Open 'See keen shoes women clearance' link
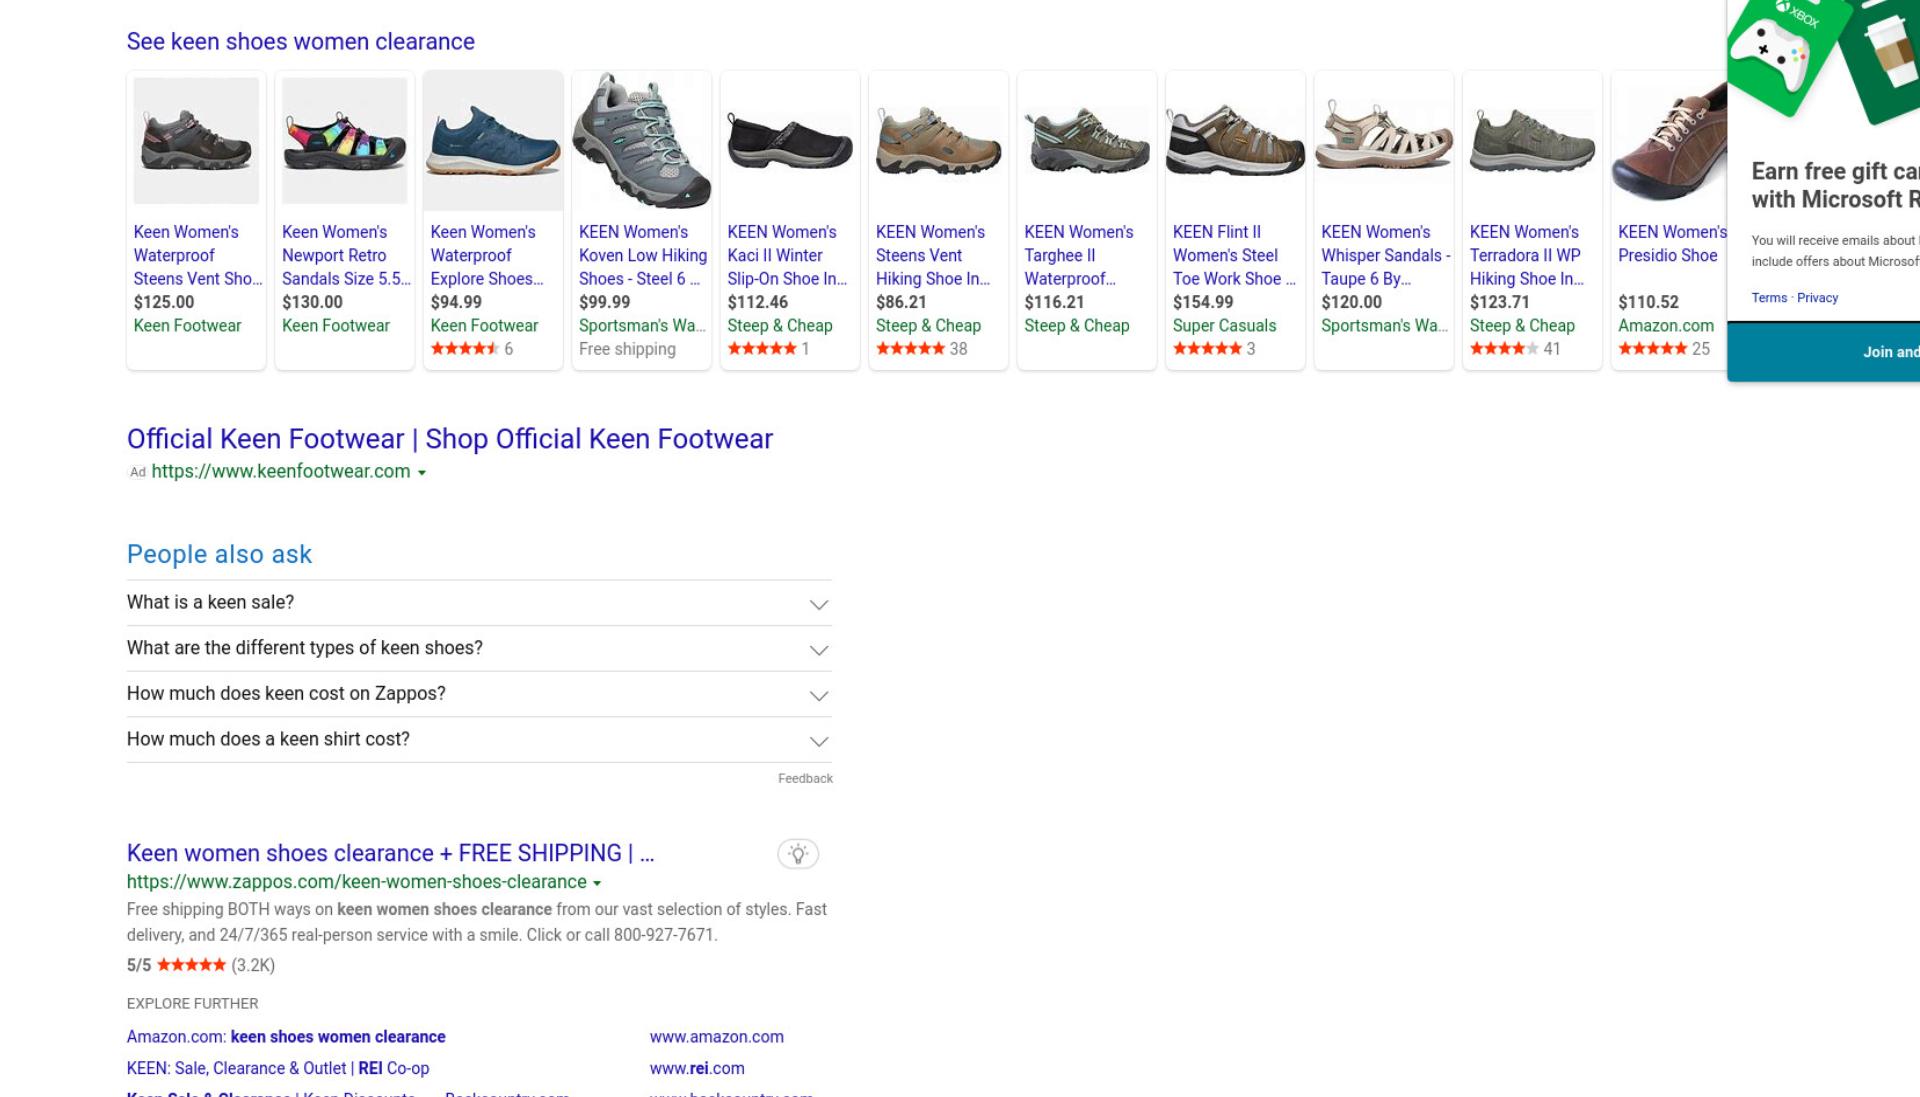The width and height of the screenshot is (1920, 1097). pyautogui.click(x=300, y=42)
